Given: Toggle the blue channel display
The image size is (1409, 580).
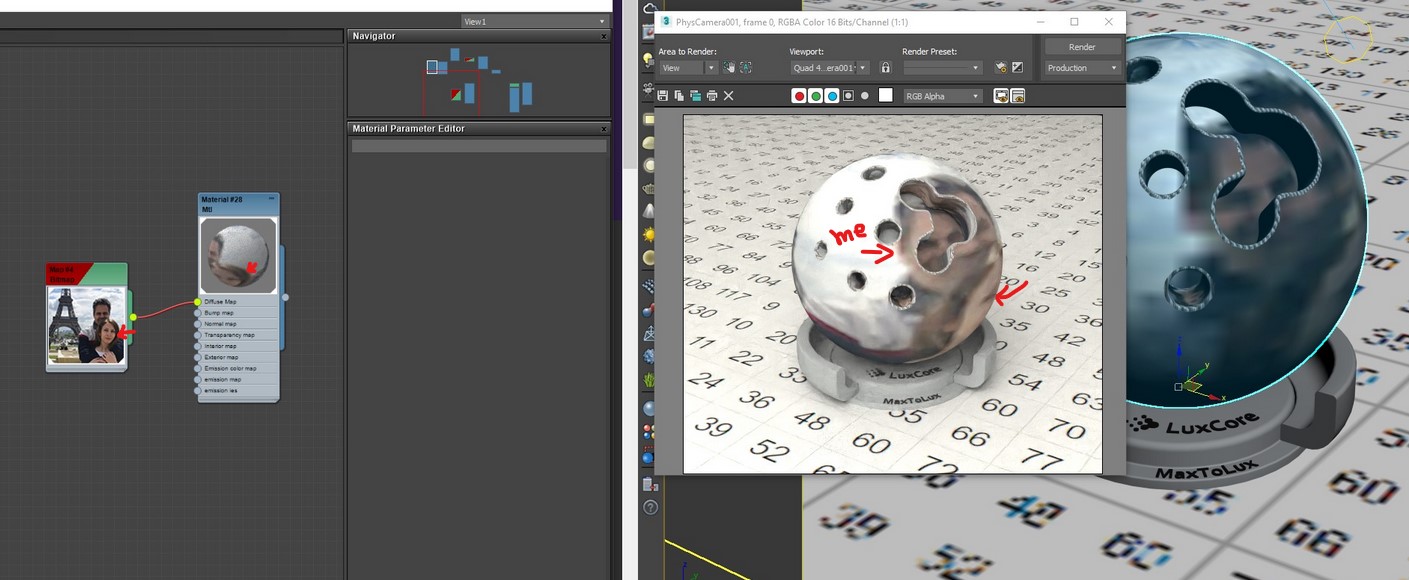Looking at the screenshot, I should pyautogui.click(x=831, y=96).
